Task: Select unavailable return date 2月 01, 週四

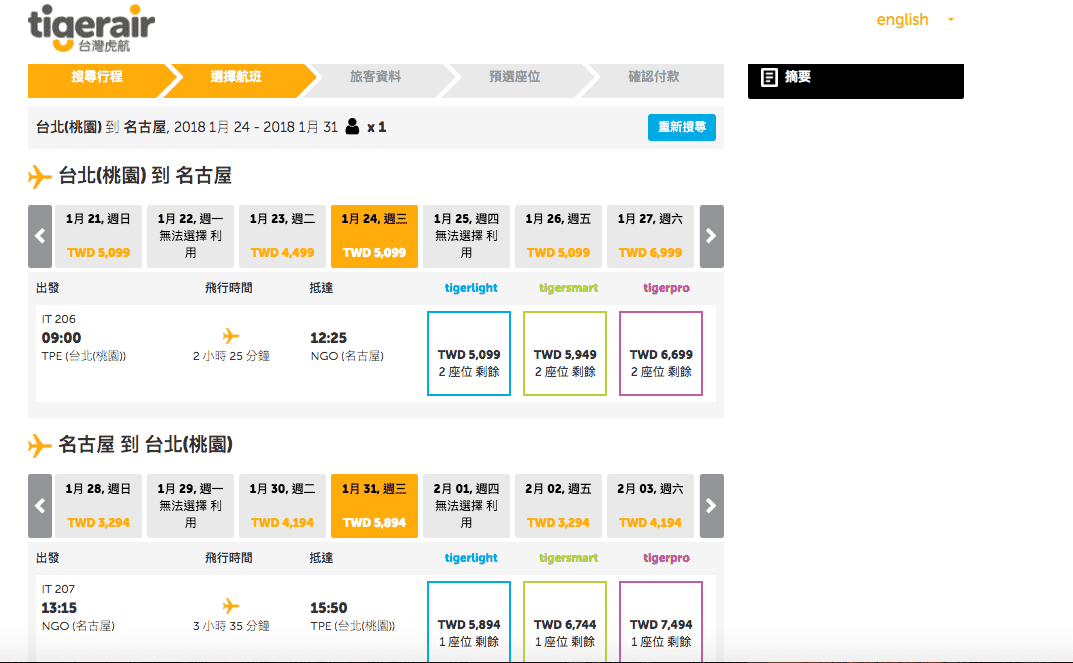Action: [x=466, y=506]
